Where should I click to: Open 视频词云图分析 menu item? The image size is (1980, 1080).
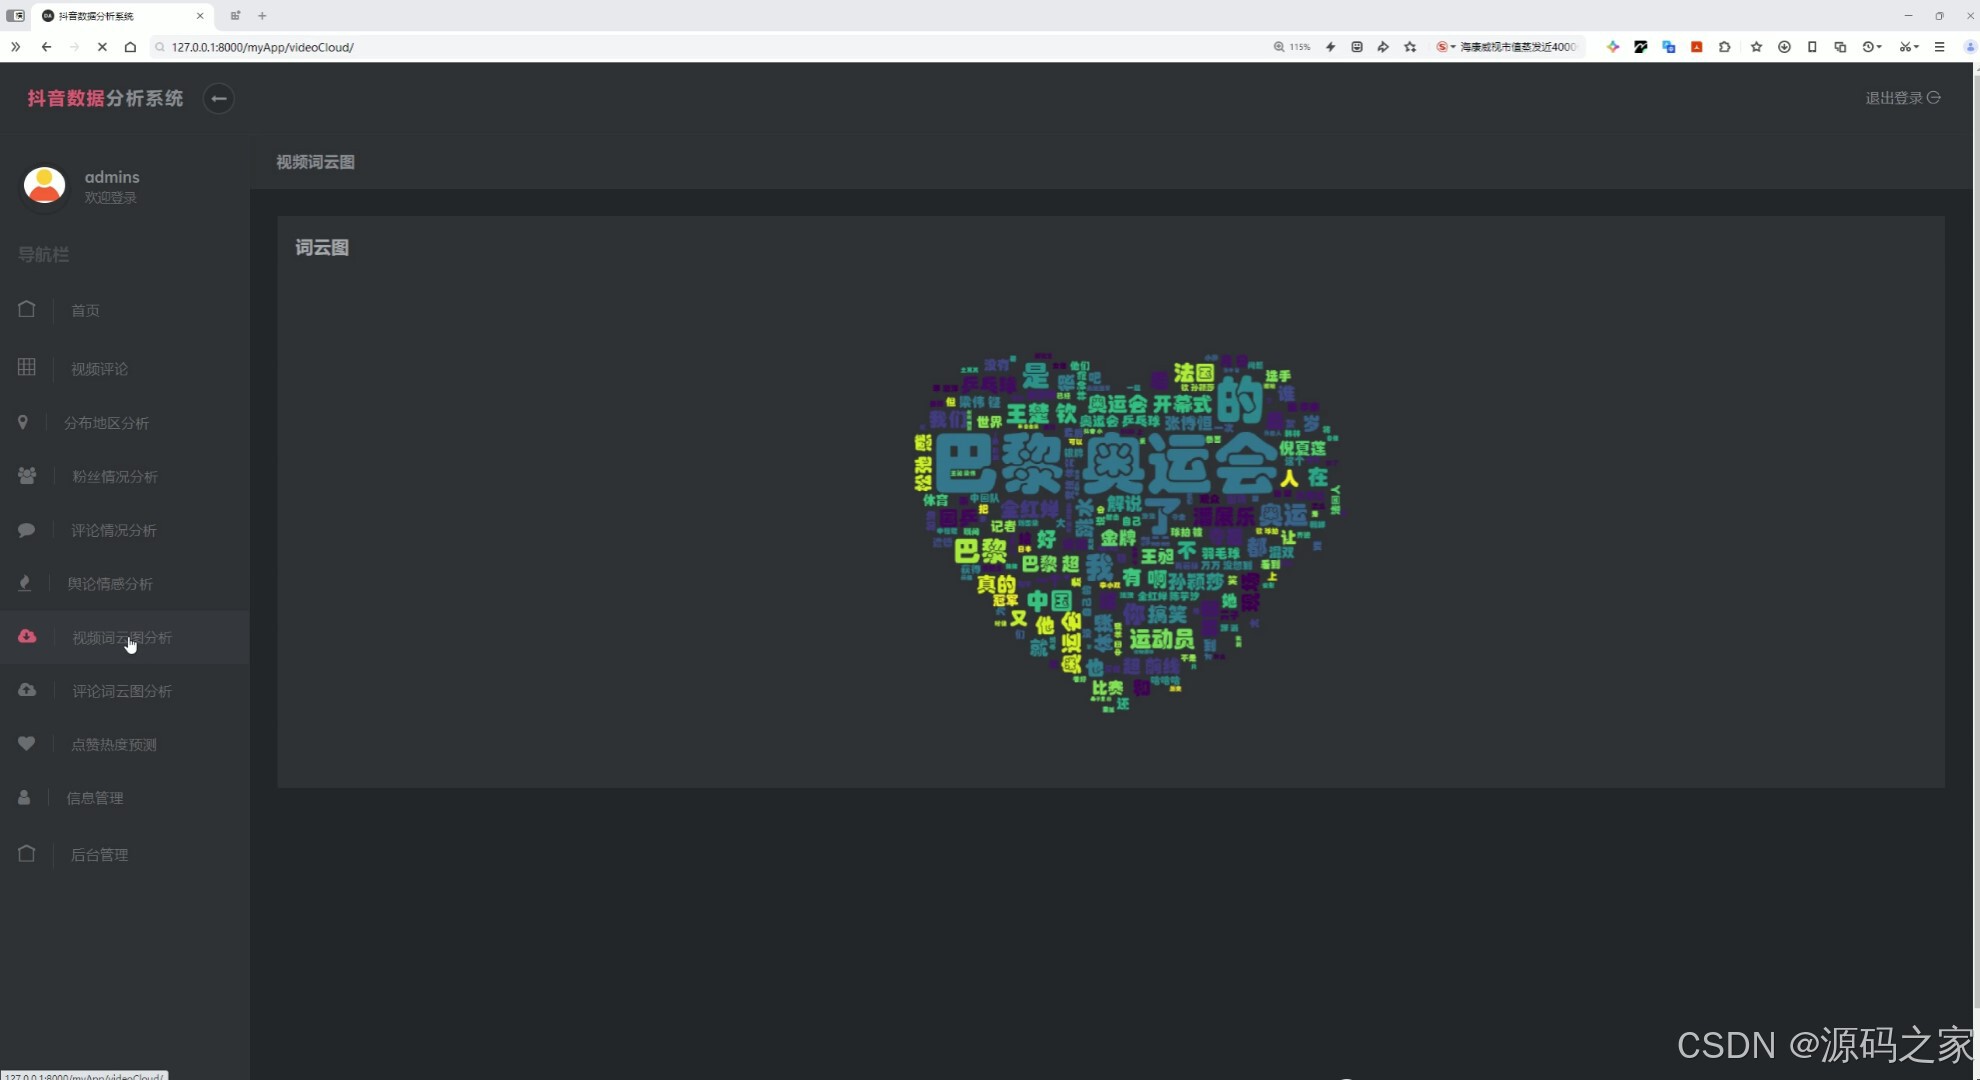(121, 638)
